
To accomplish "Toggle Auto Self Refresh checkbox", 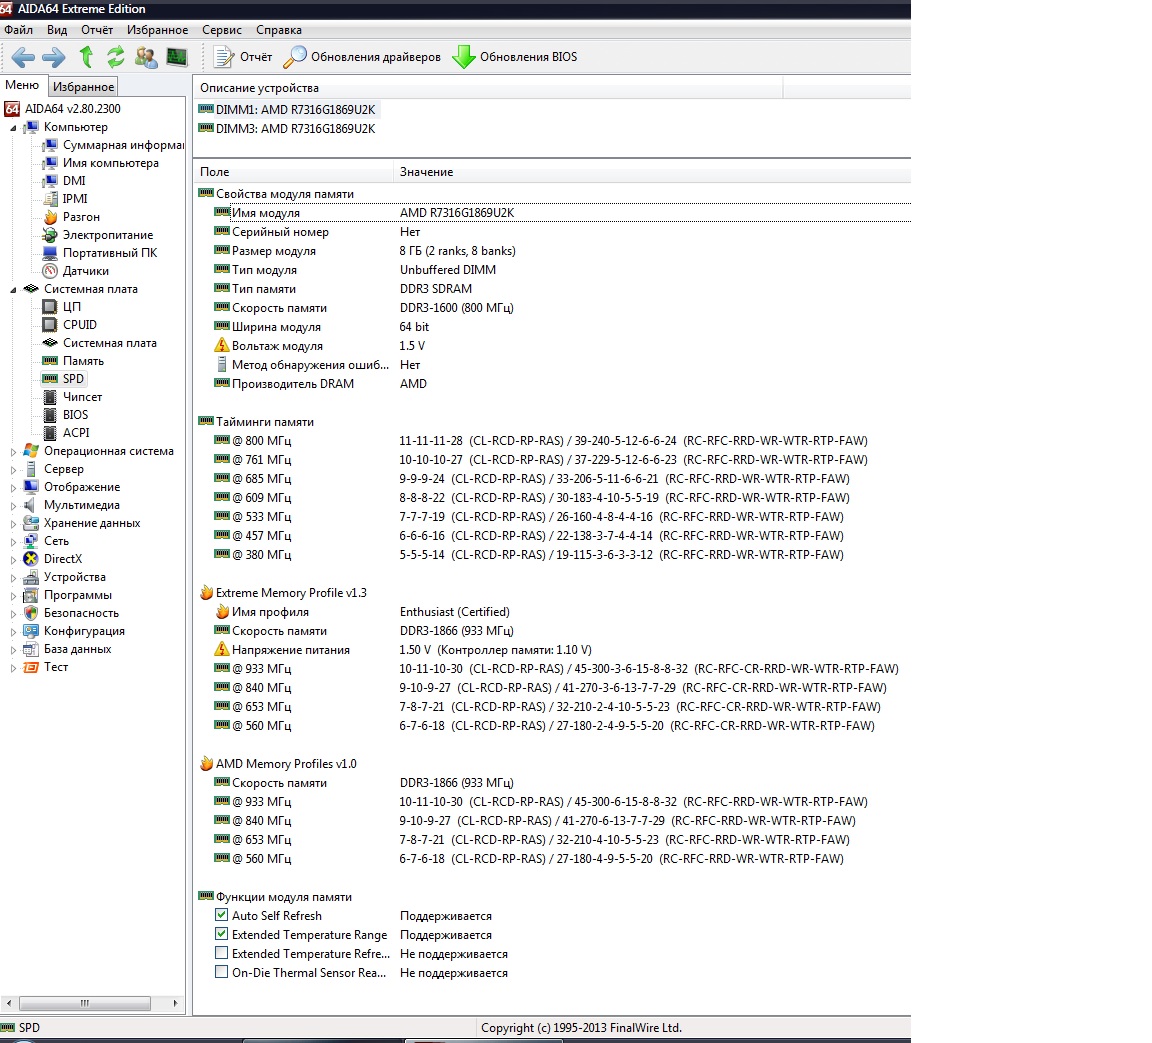I will coord(221,915).
